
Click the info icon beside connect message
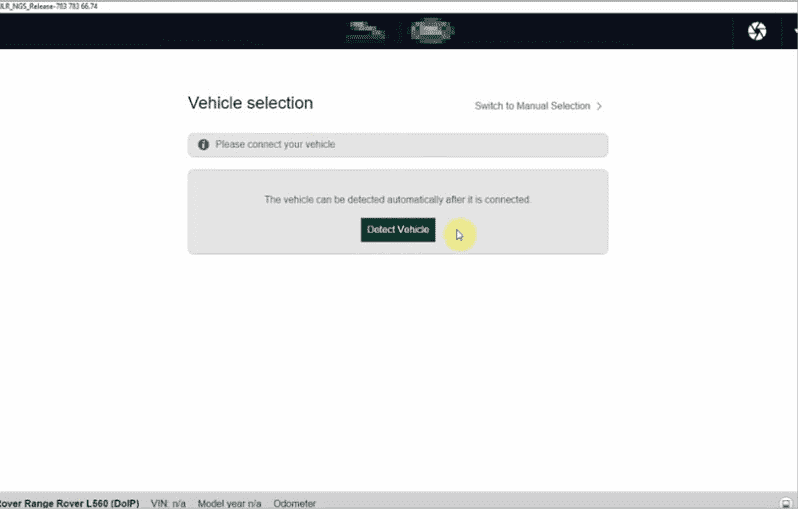[204, 145]
